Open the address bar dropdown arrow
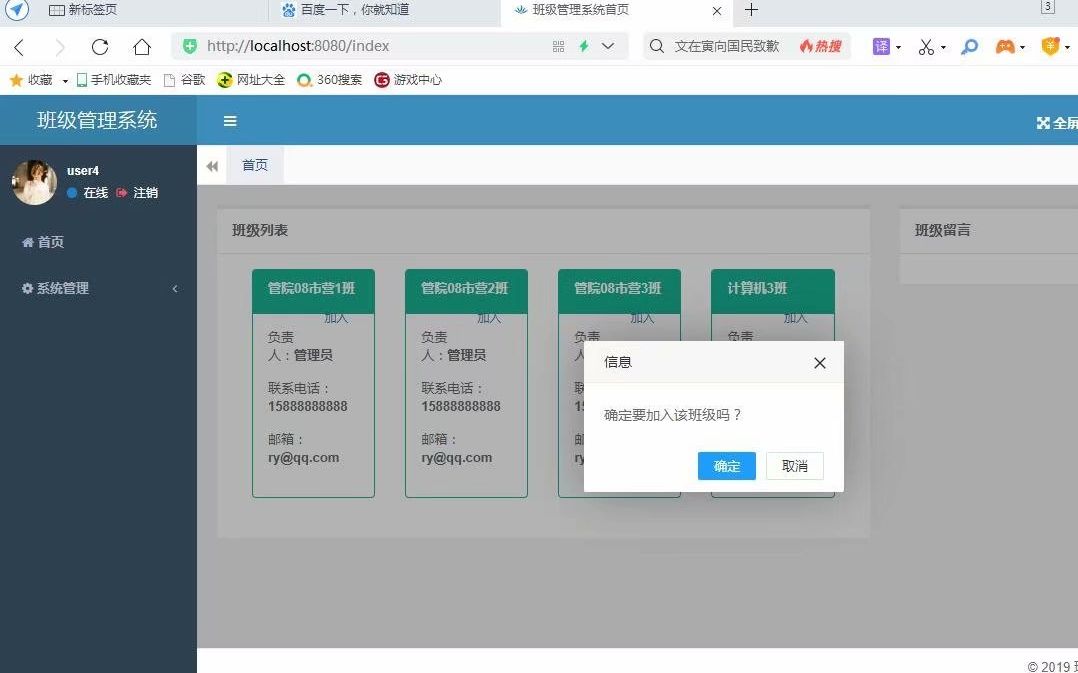The width and height of the screenshot is (1078, 673). click(610, 46)
